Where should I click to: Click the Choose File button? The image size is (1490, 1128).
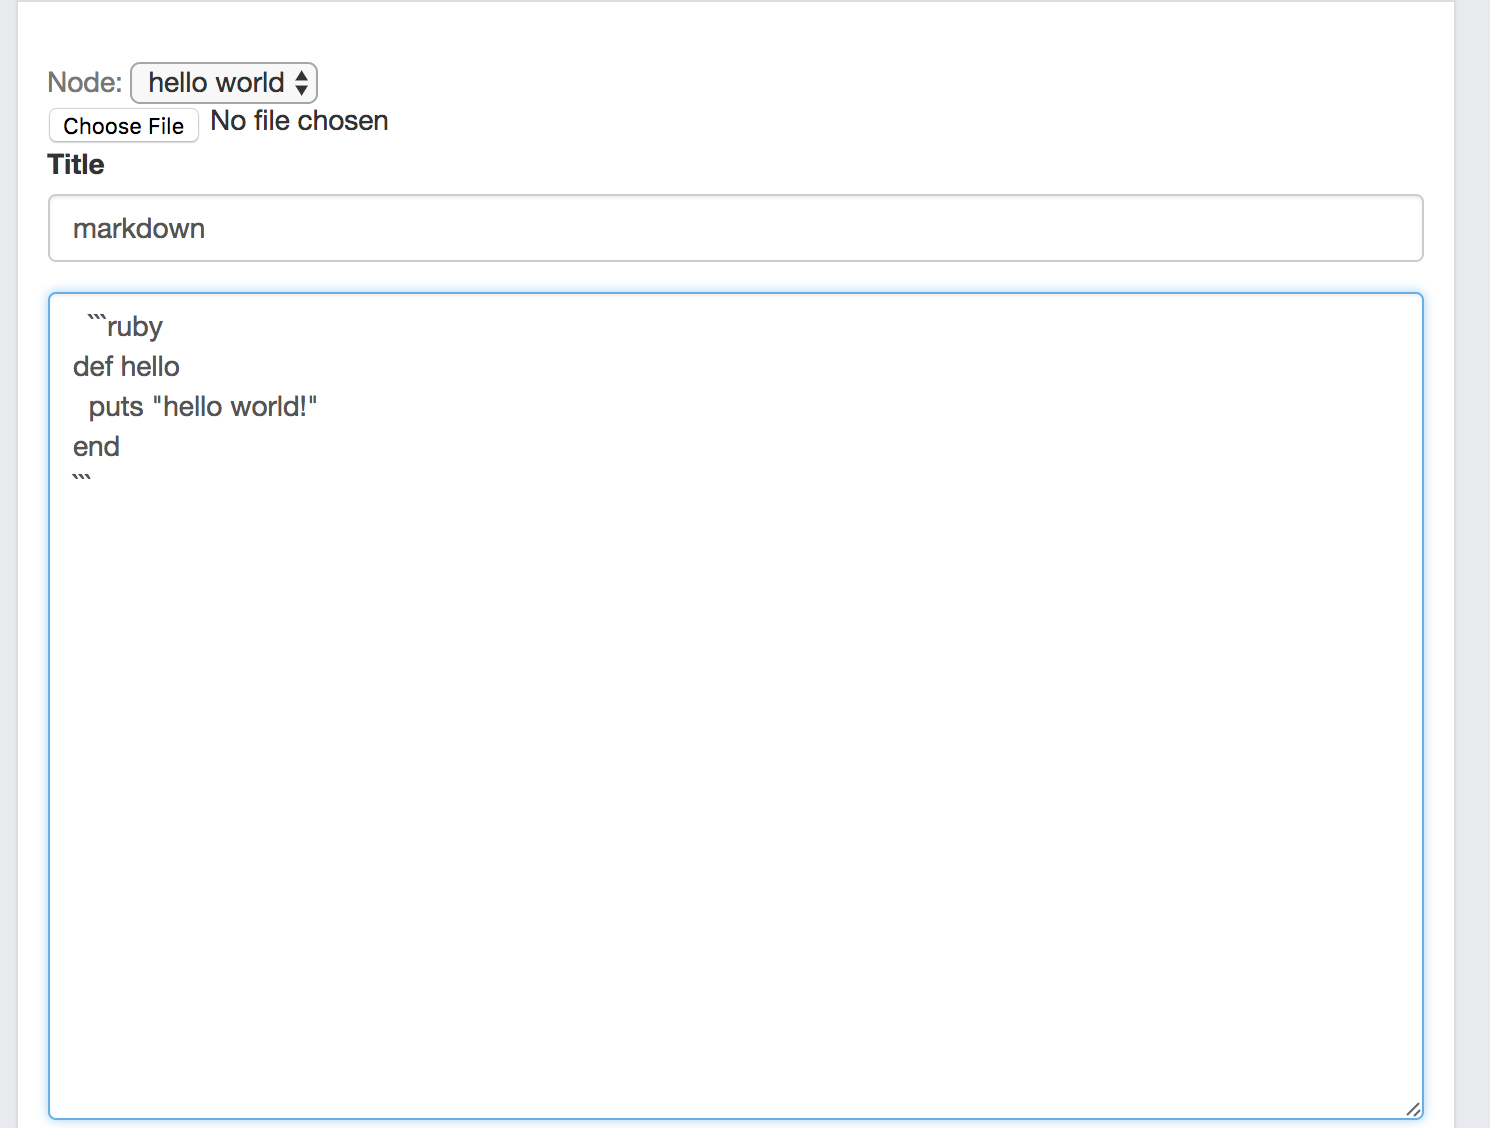[124, 126]
